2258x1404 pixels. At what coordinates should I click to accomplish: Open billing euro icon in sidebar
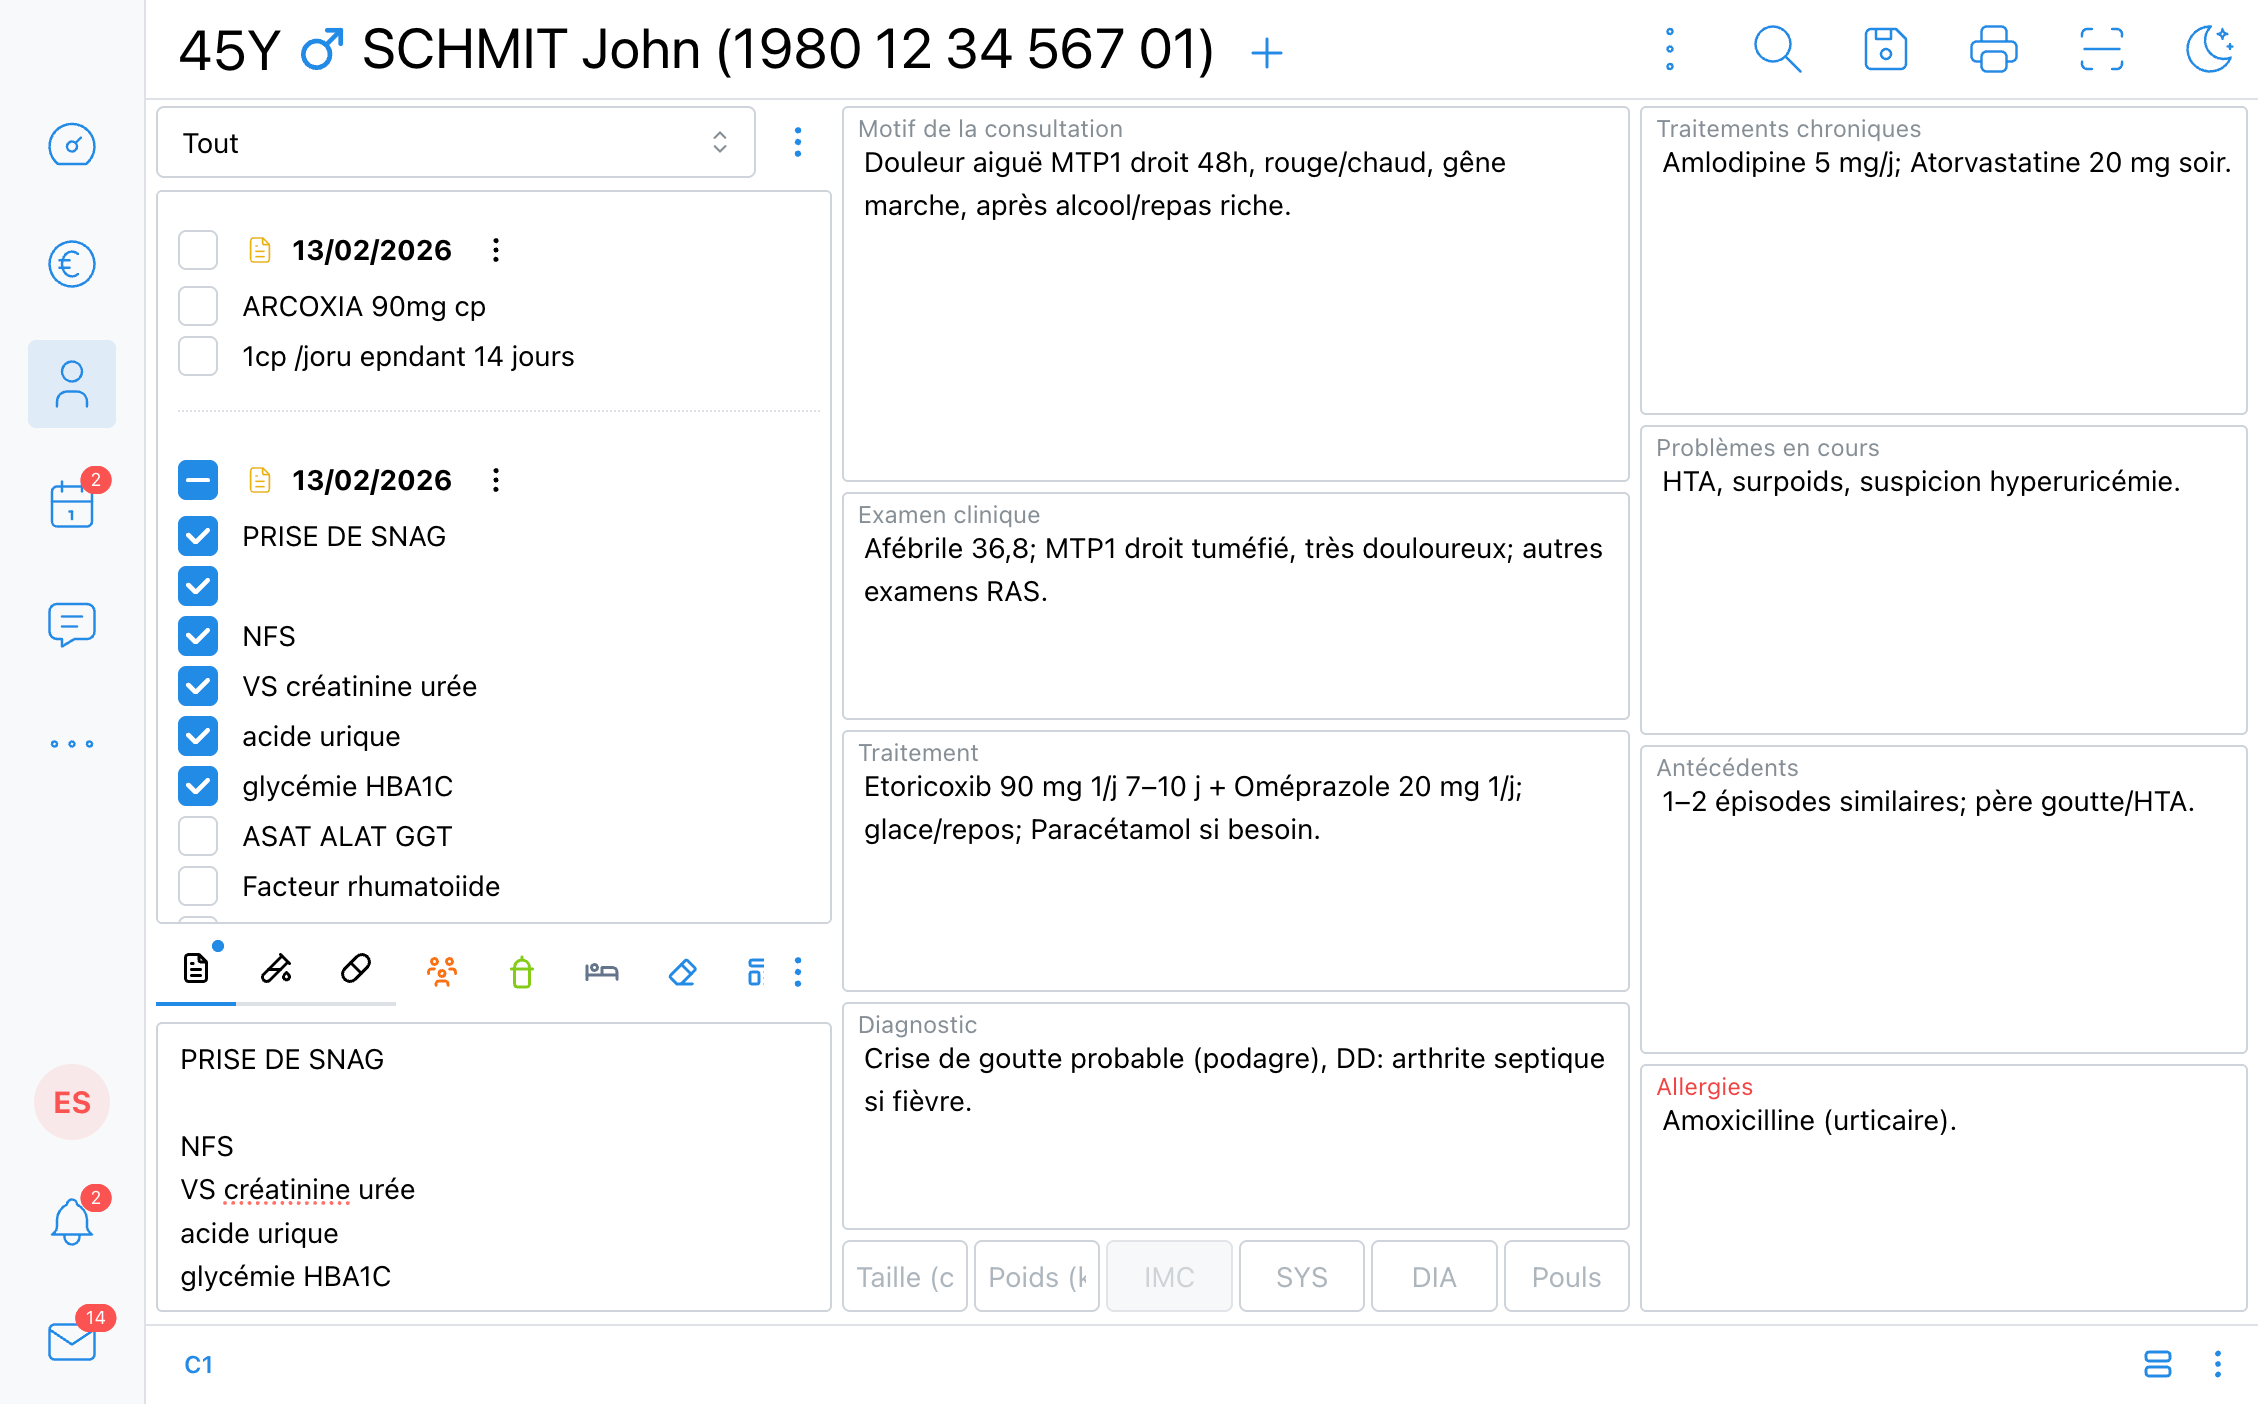72,264
